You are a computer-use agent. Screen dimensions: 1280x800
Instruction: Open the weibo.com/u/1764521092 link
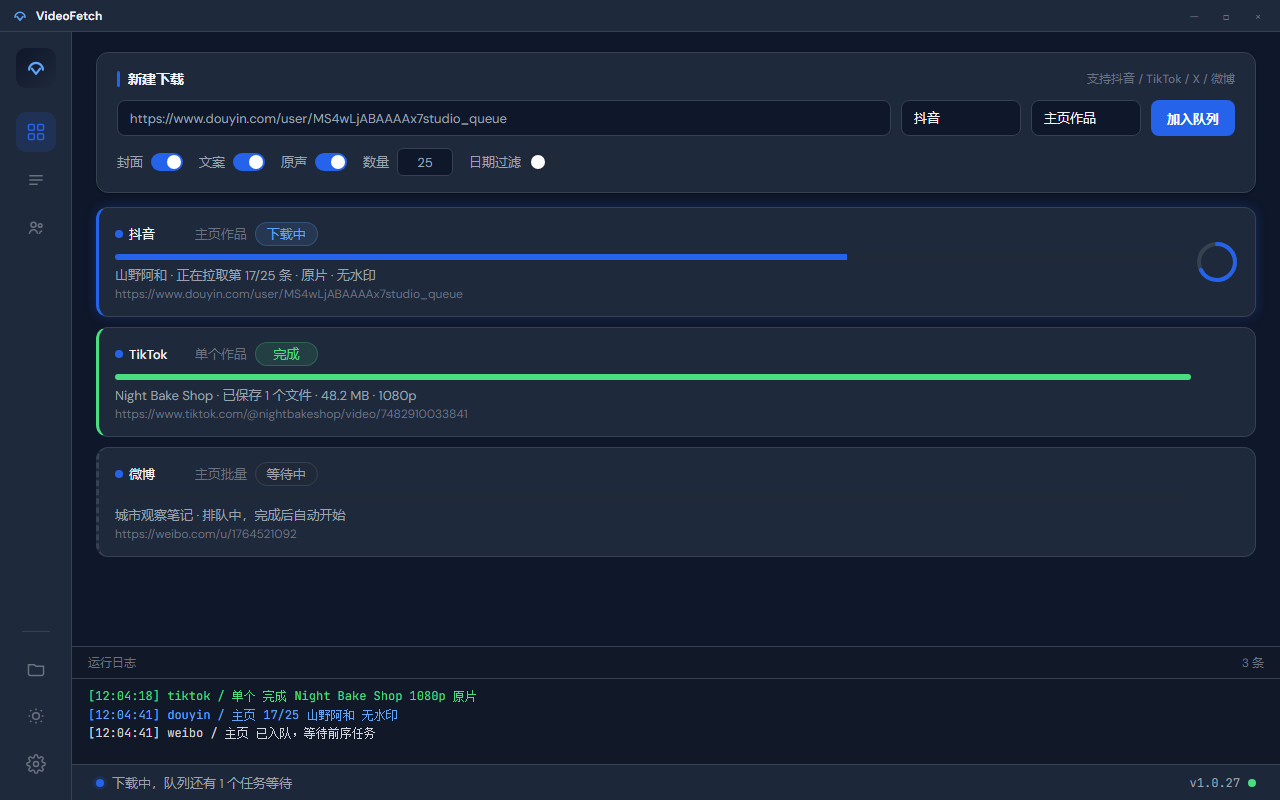(206, 534)
